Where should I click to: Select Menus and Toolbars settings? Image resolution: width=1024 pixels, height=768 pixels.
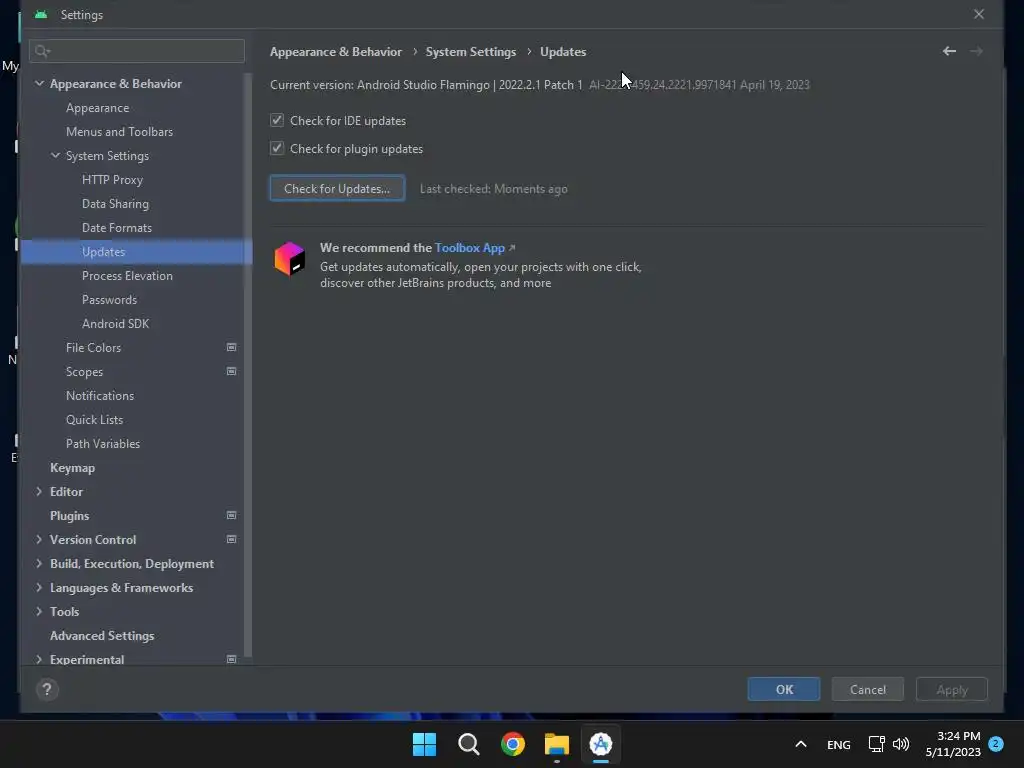click(120, 132)
